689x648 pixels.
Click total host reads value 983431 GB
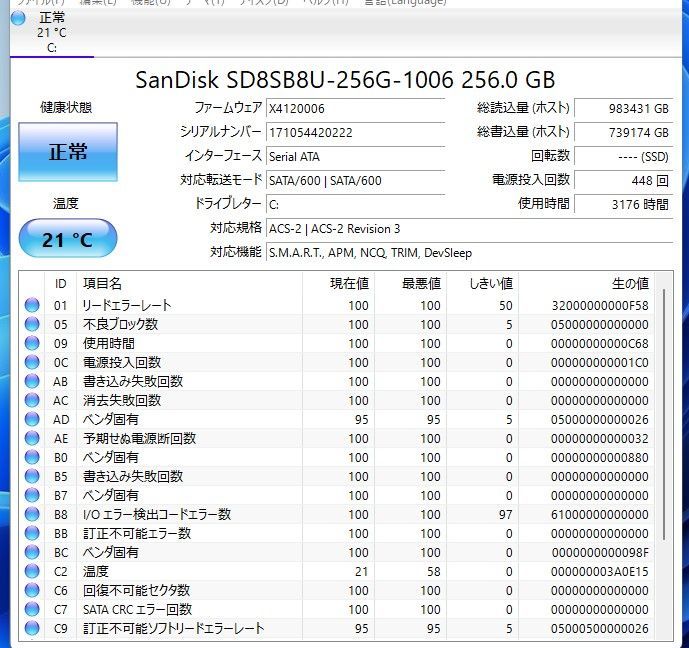(x=624, y=109)
